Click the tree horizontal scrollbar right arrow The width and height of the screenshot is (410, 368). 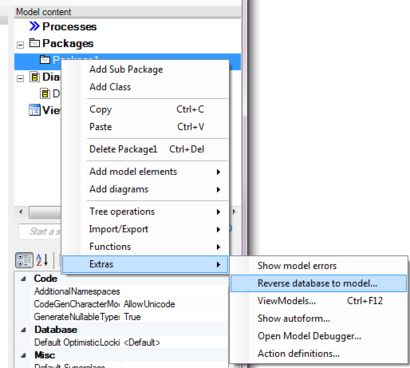pos(234,212)
